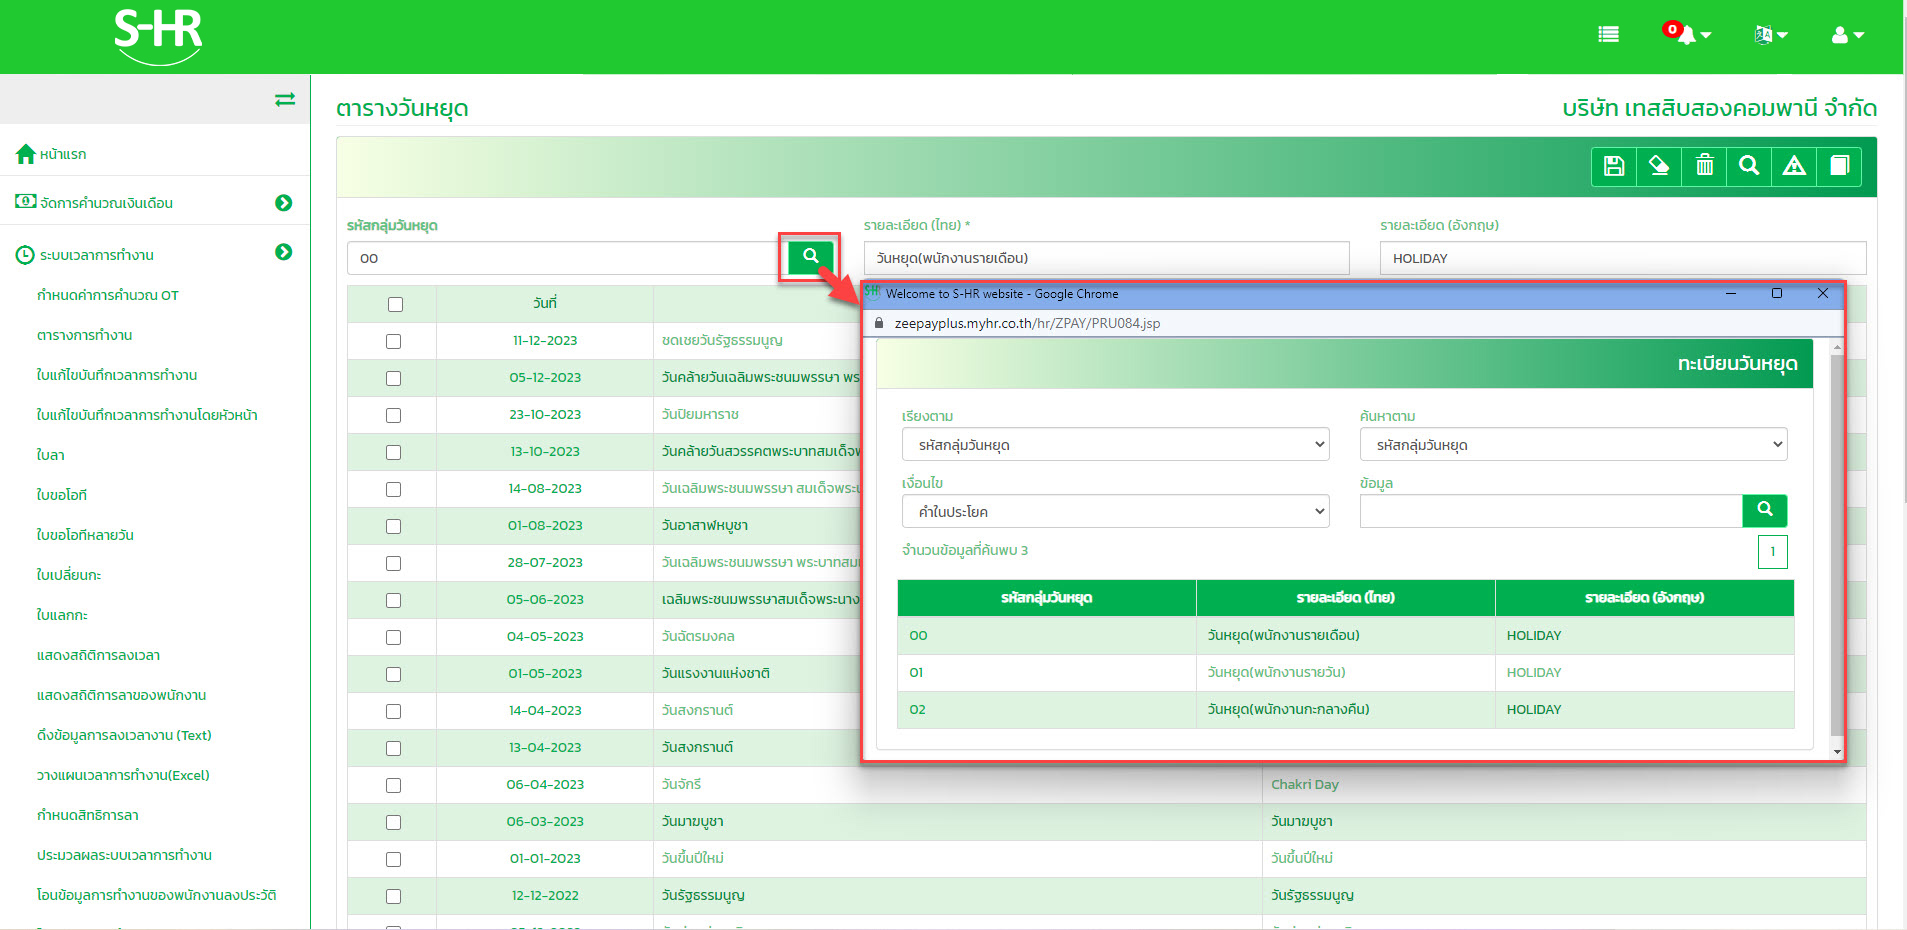Select holiday group row 01 in the popup
The height and width of the screenshot is (930, 1907).
coord(1345,673)
